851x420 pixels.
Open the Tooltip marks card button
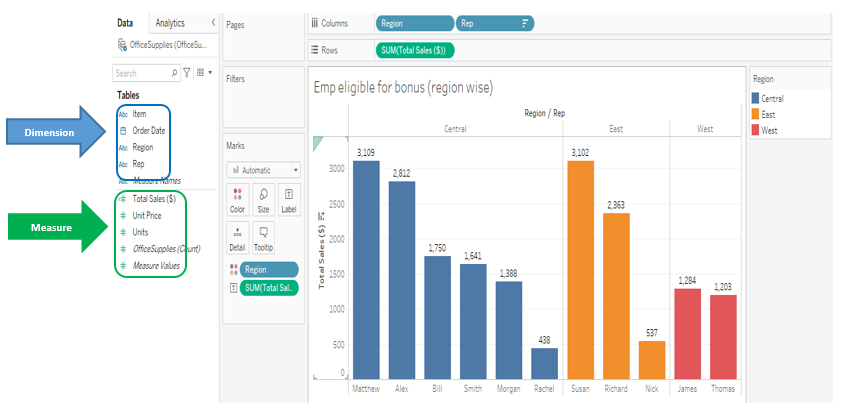point(263,238)
